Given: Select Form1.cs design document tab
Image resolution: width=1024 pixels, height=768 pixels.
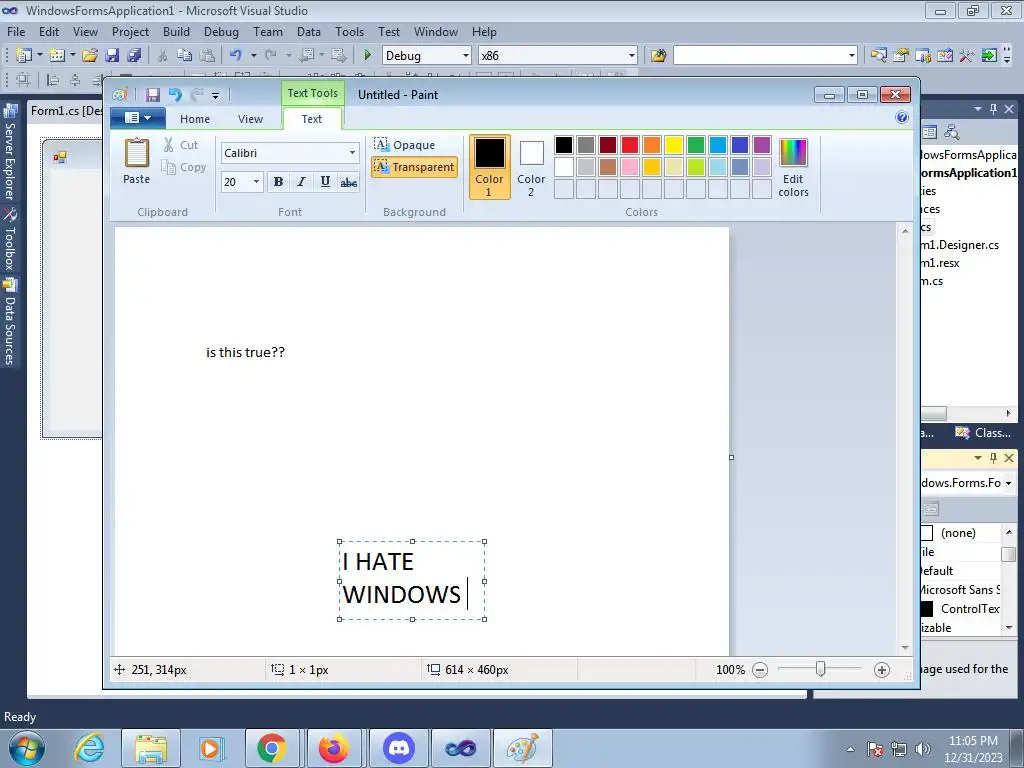Looking at the screenshot, I should [66, 110].
